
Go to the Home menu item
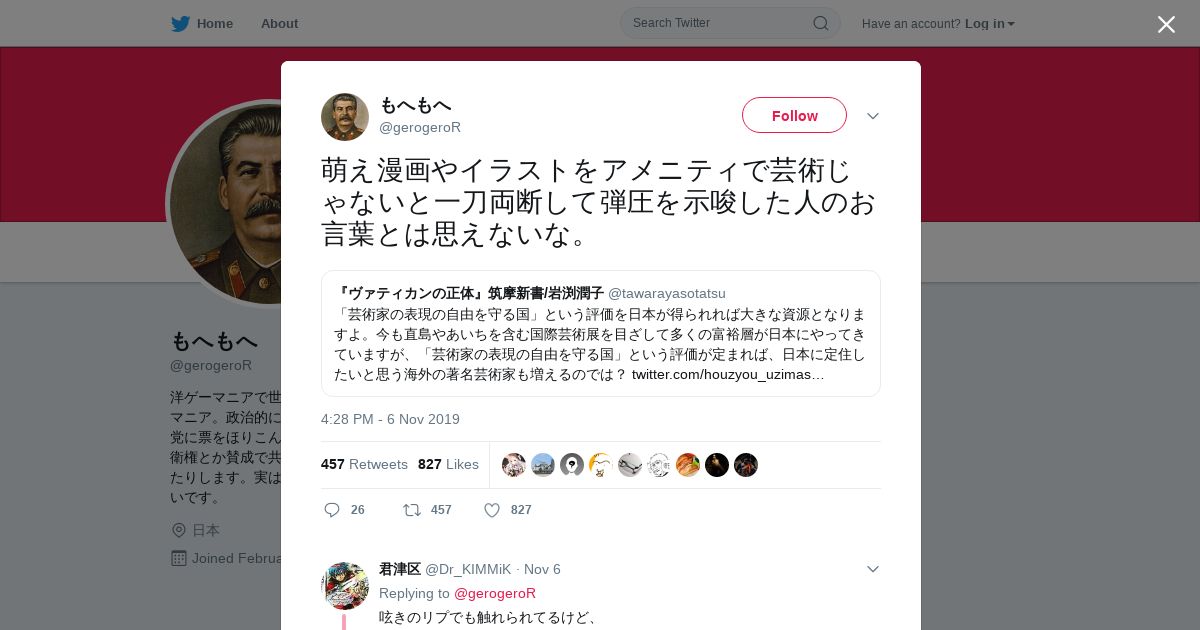215,23
